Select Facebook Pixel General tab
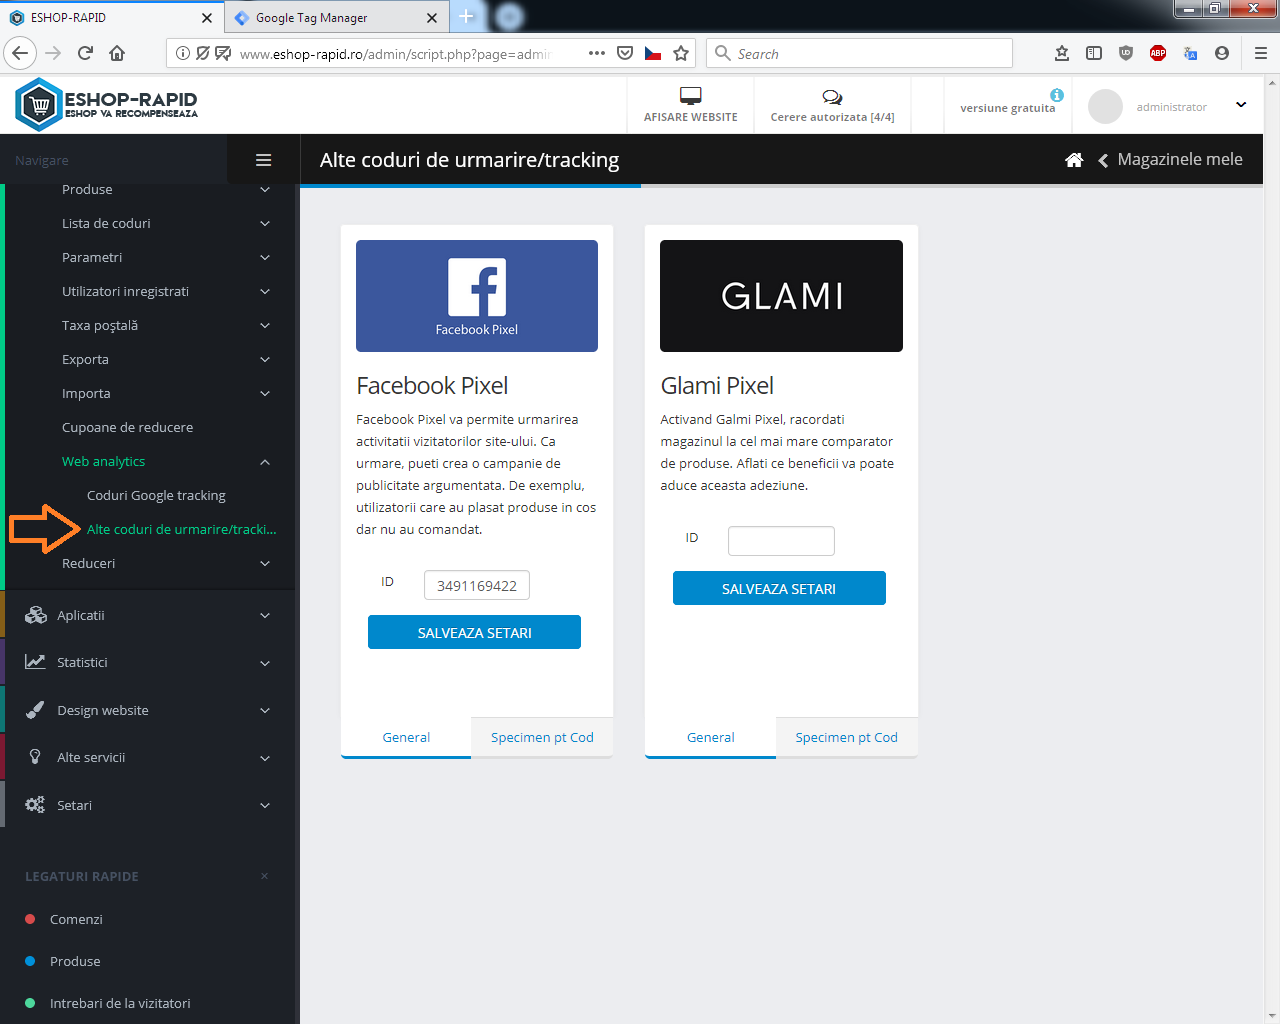Viewport: 1280px width, 1024px height. pyautogui.click(x=406, y=737)
